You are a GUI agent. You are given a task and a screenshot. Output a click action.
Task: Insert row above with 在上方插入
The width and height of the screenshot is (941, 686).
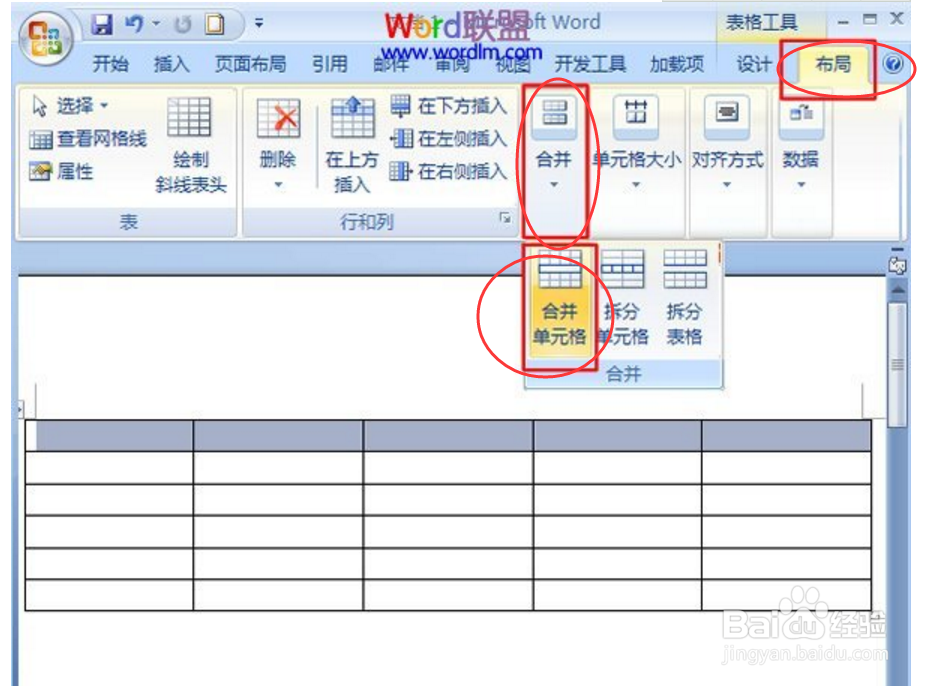pos(352,144)
